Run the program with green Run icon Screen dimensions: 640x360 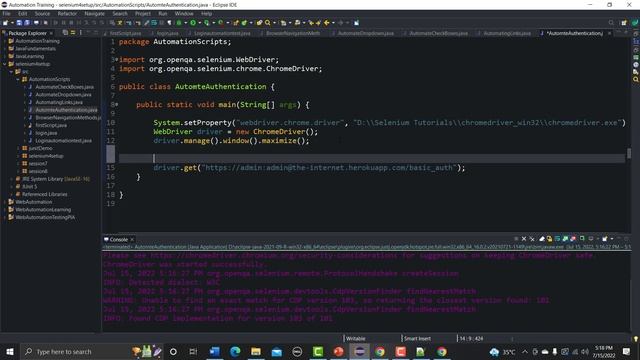point(193,23)
